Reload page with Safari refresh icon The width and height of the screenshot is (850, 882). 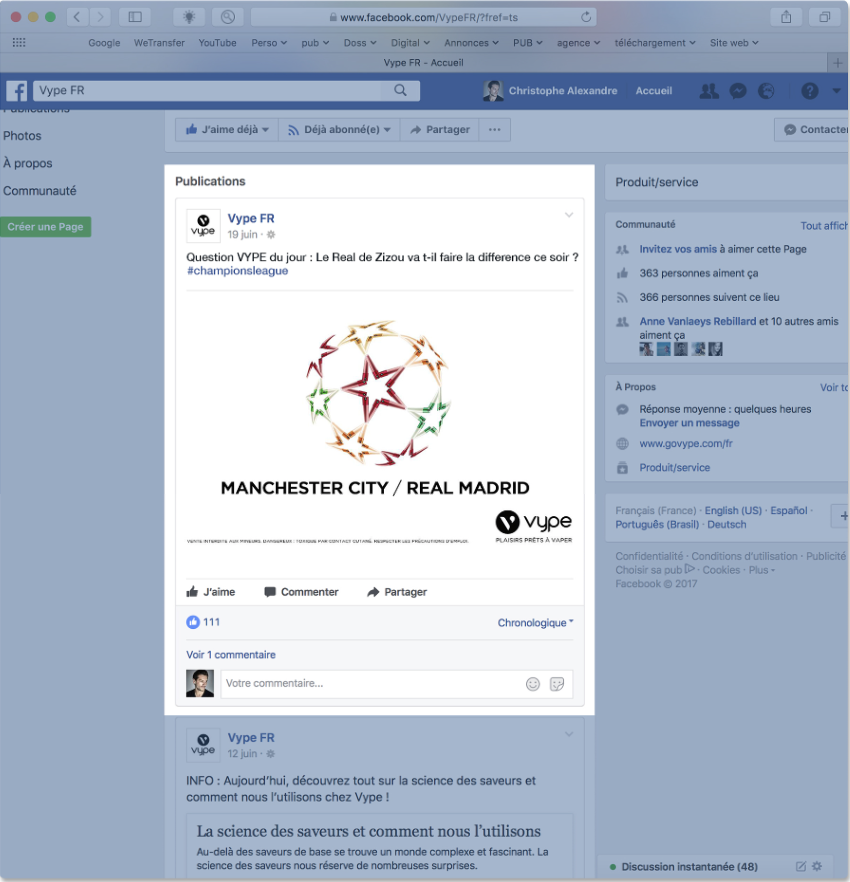(586, 17)
